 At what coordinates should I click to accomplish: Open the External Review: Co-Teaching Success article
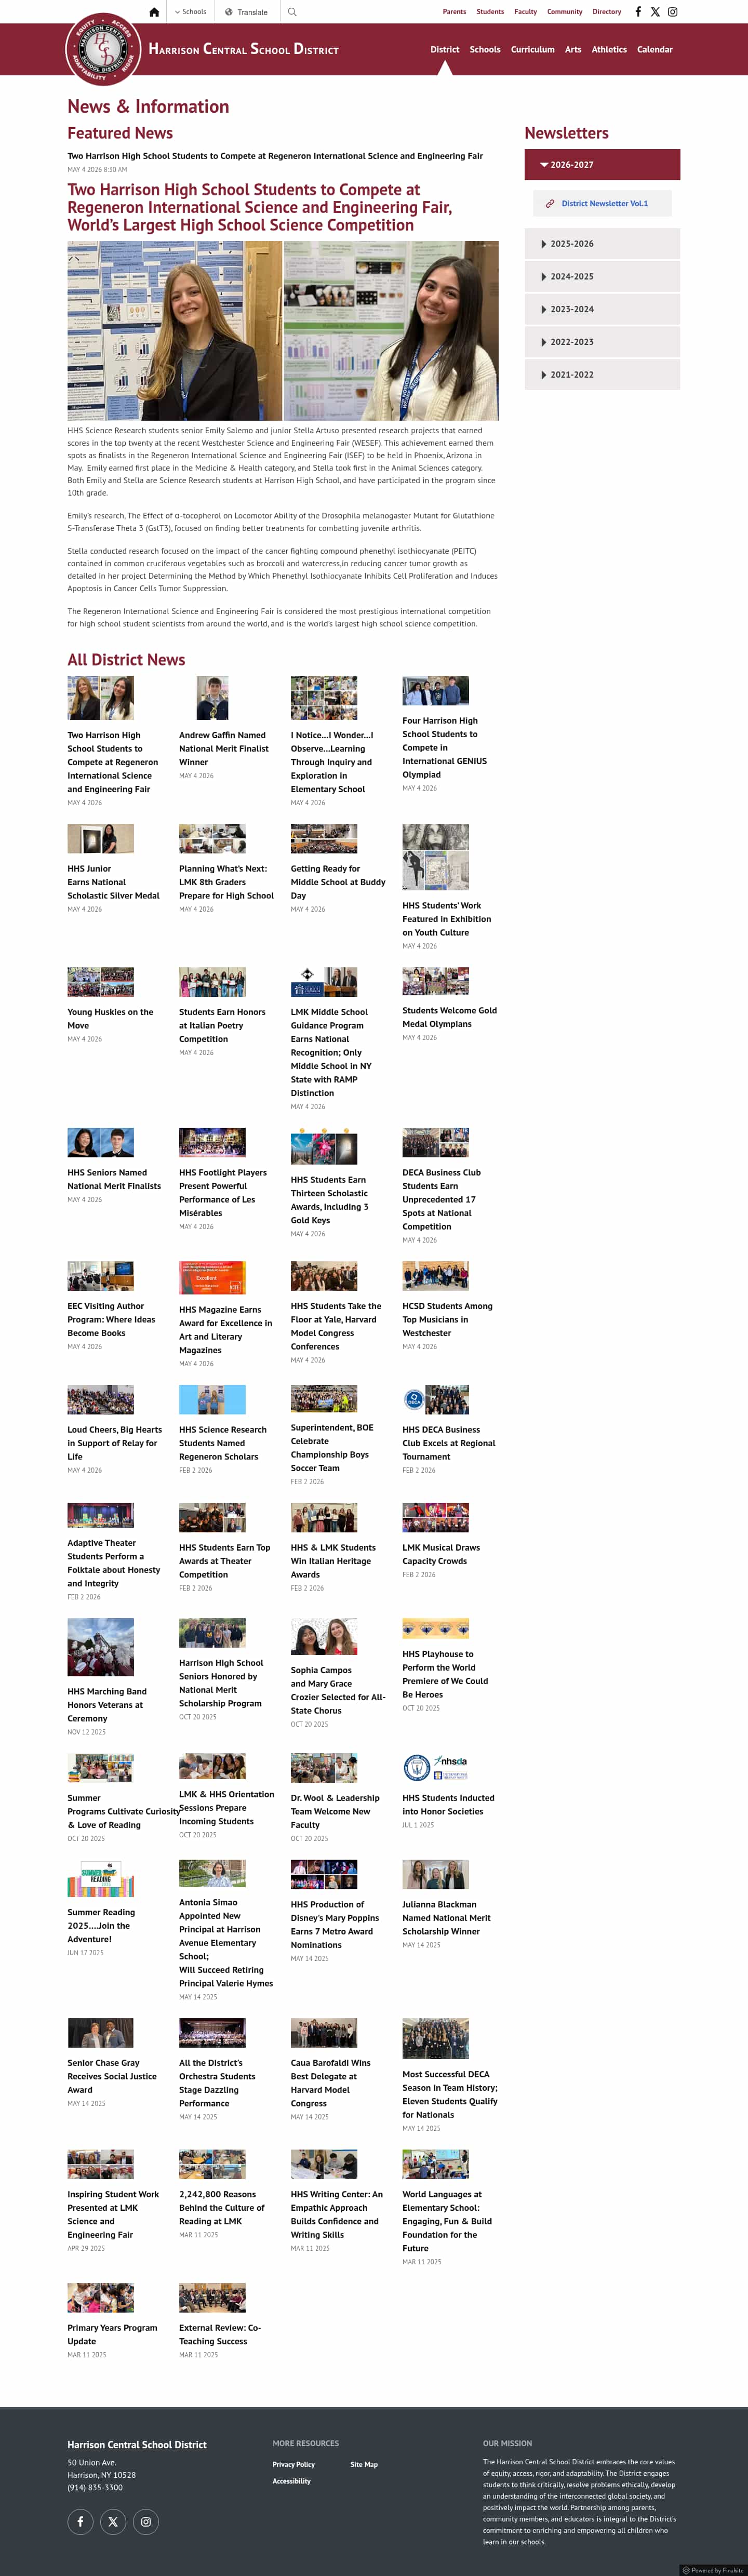pos(219,2334)
